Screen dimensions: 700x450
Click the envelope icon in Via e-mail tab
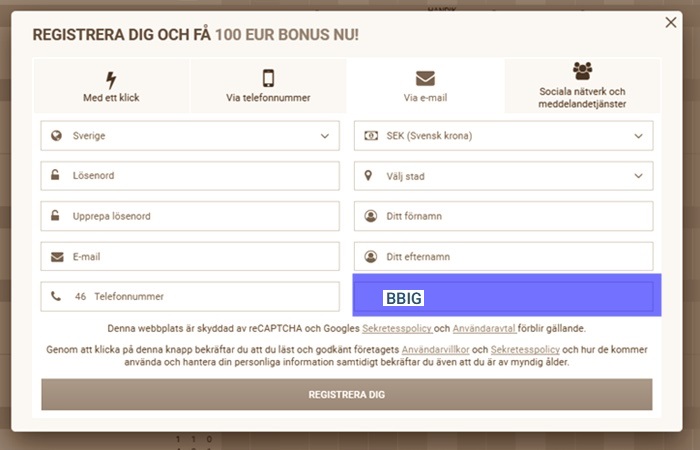(x=425, y=79)
